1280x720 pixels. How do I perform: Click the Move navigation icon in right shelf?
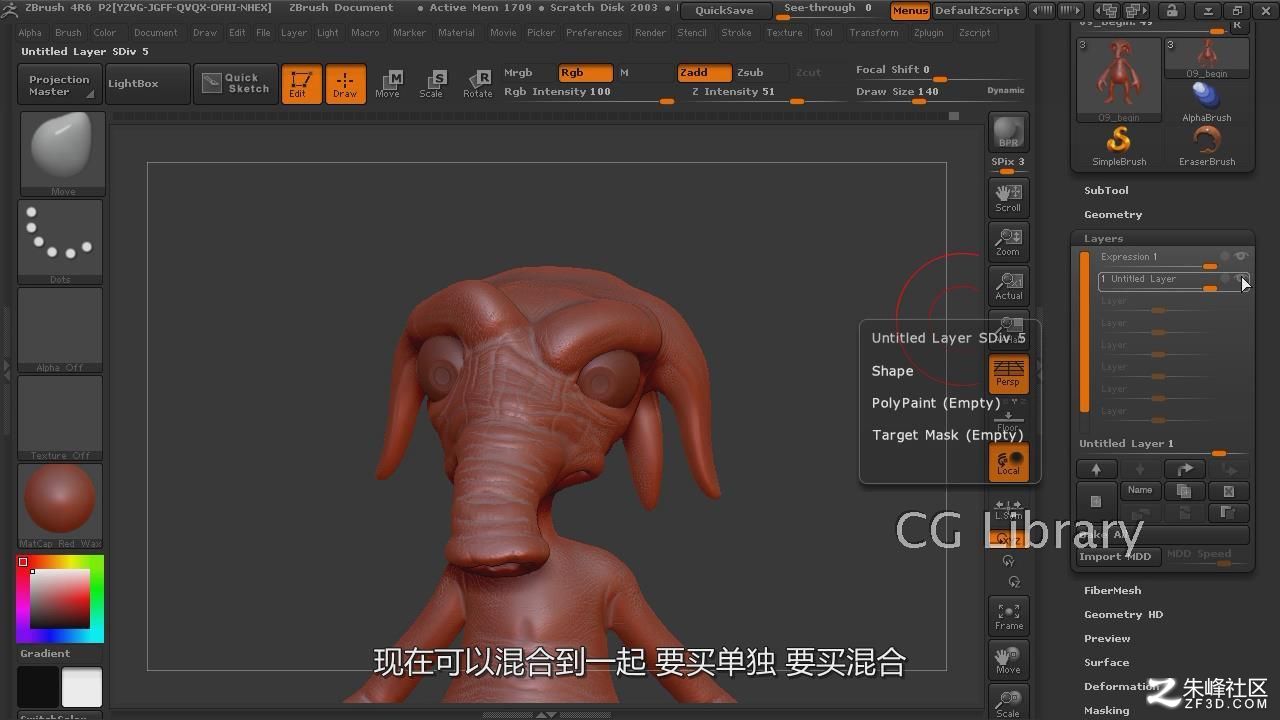(x=1008, y=660)
